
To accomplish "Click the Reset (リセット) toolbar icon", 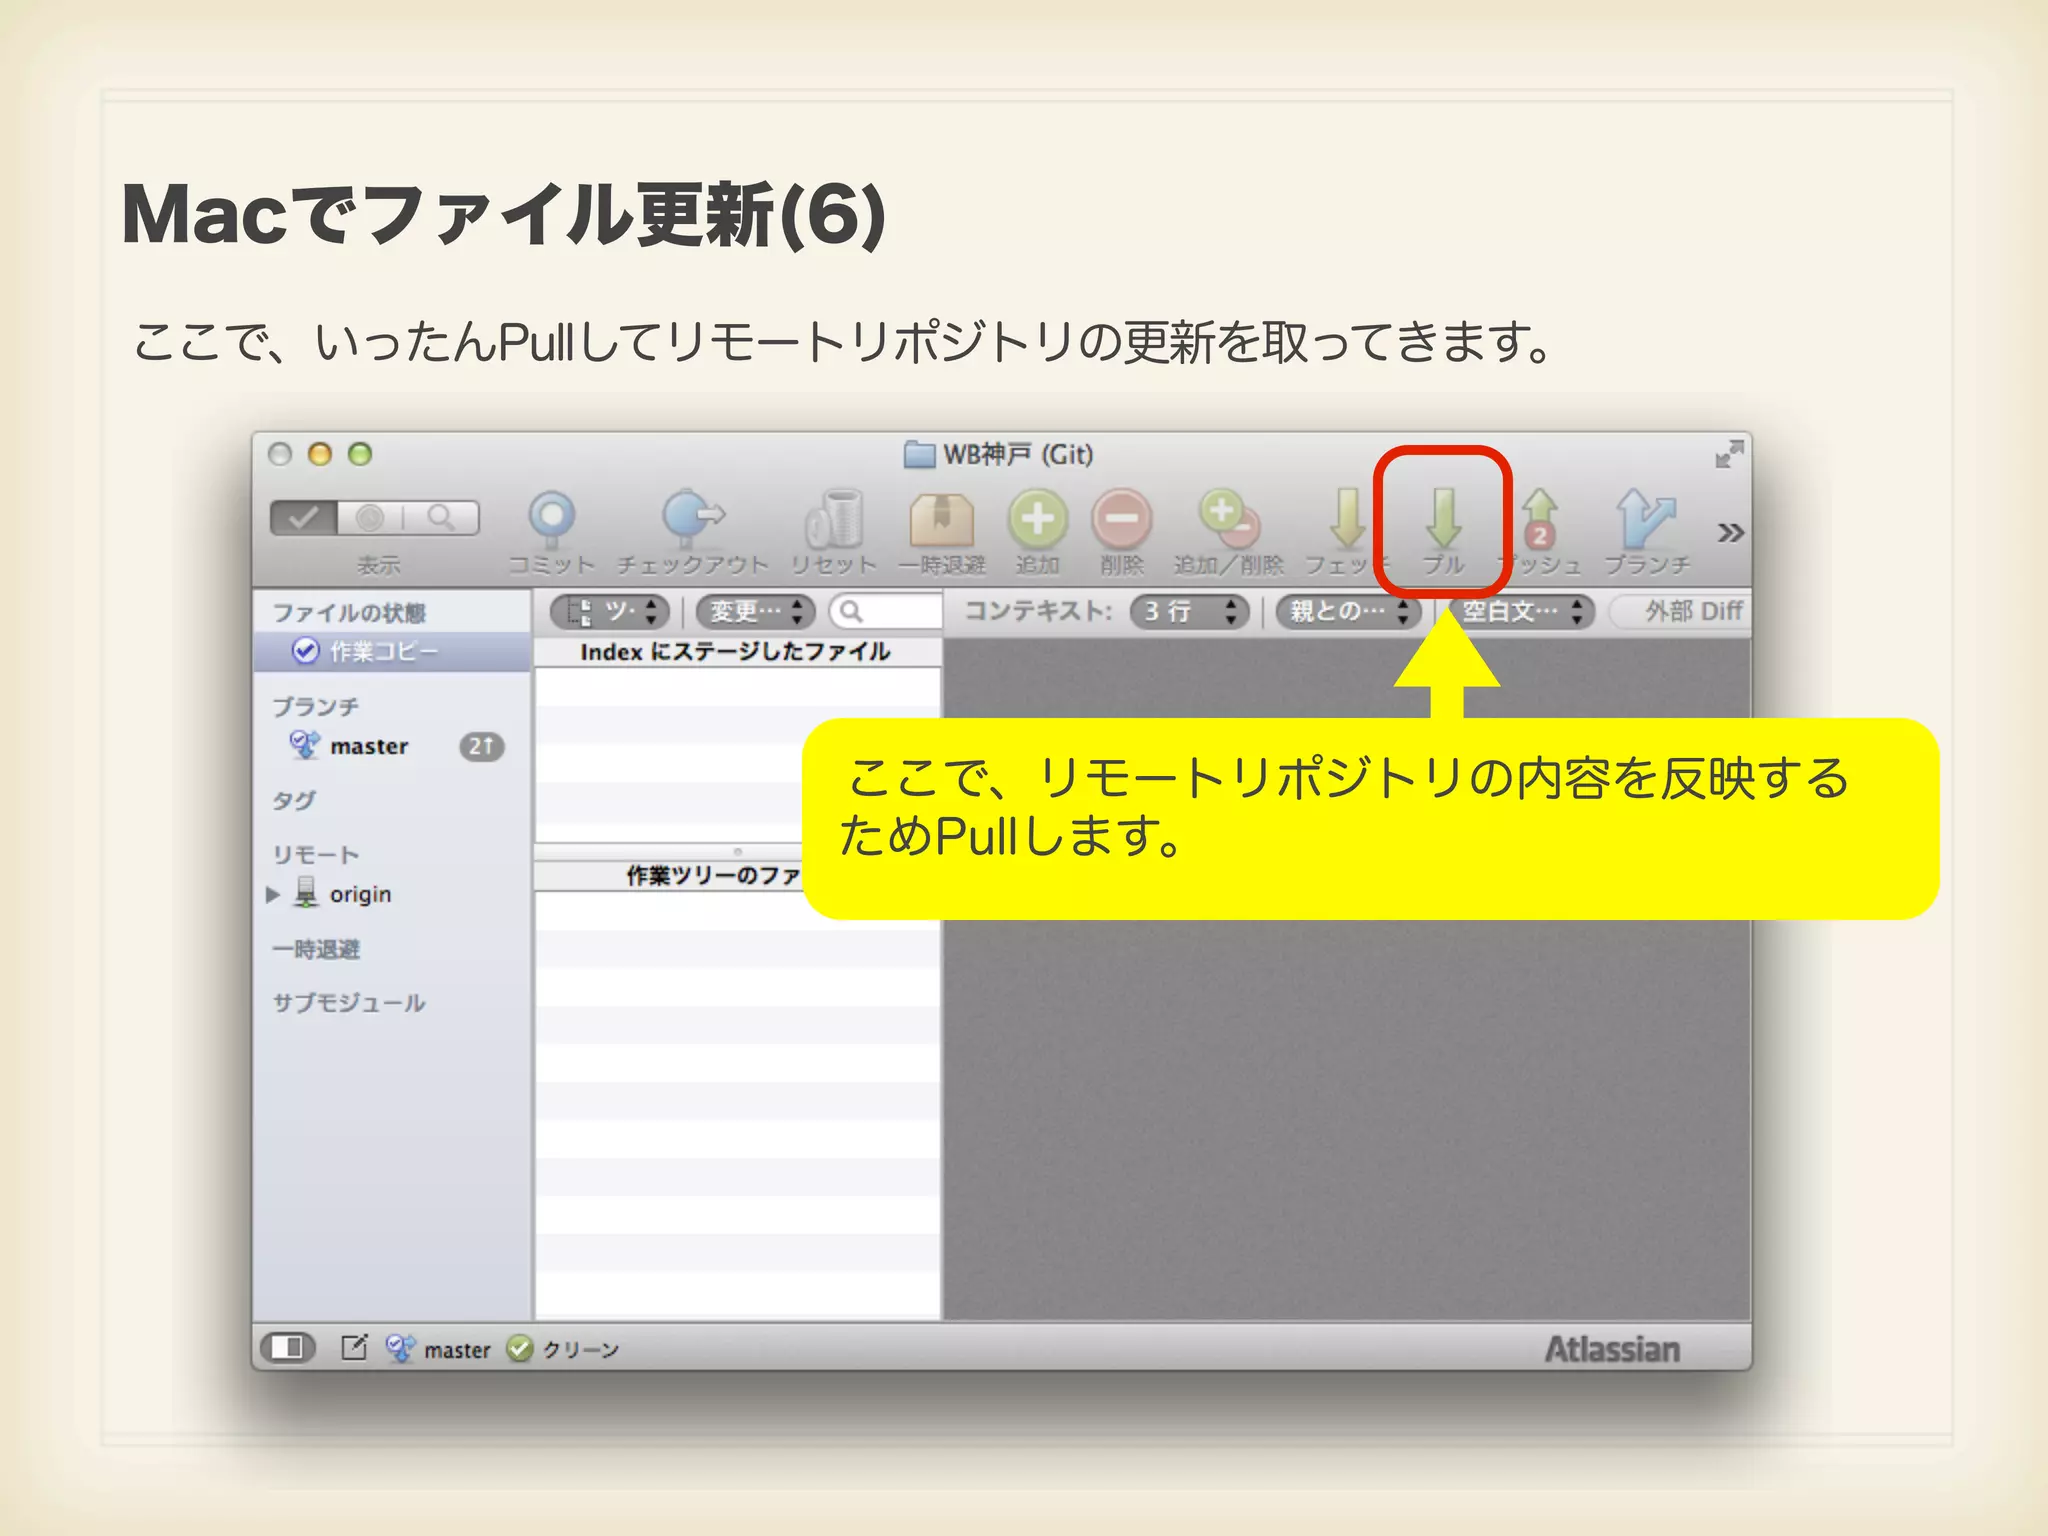I will [834, 520].
